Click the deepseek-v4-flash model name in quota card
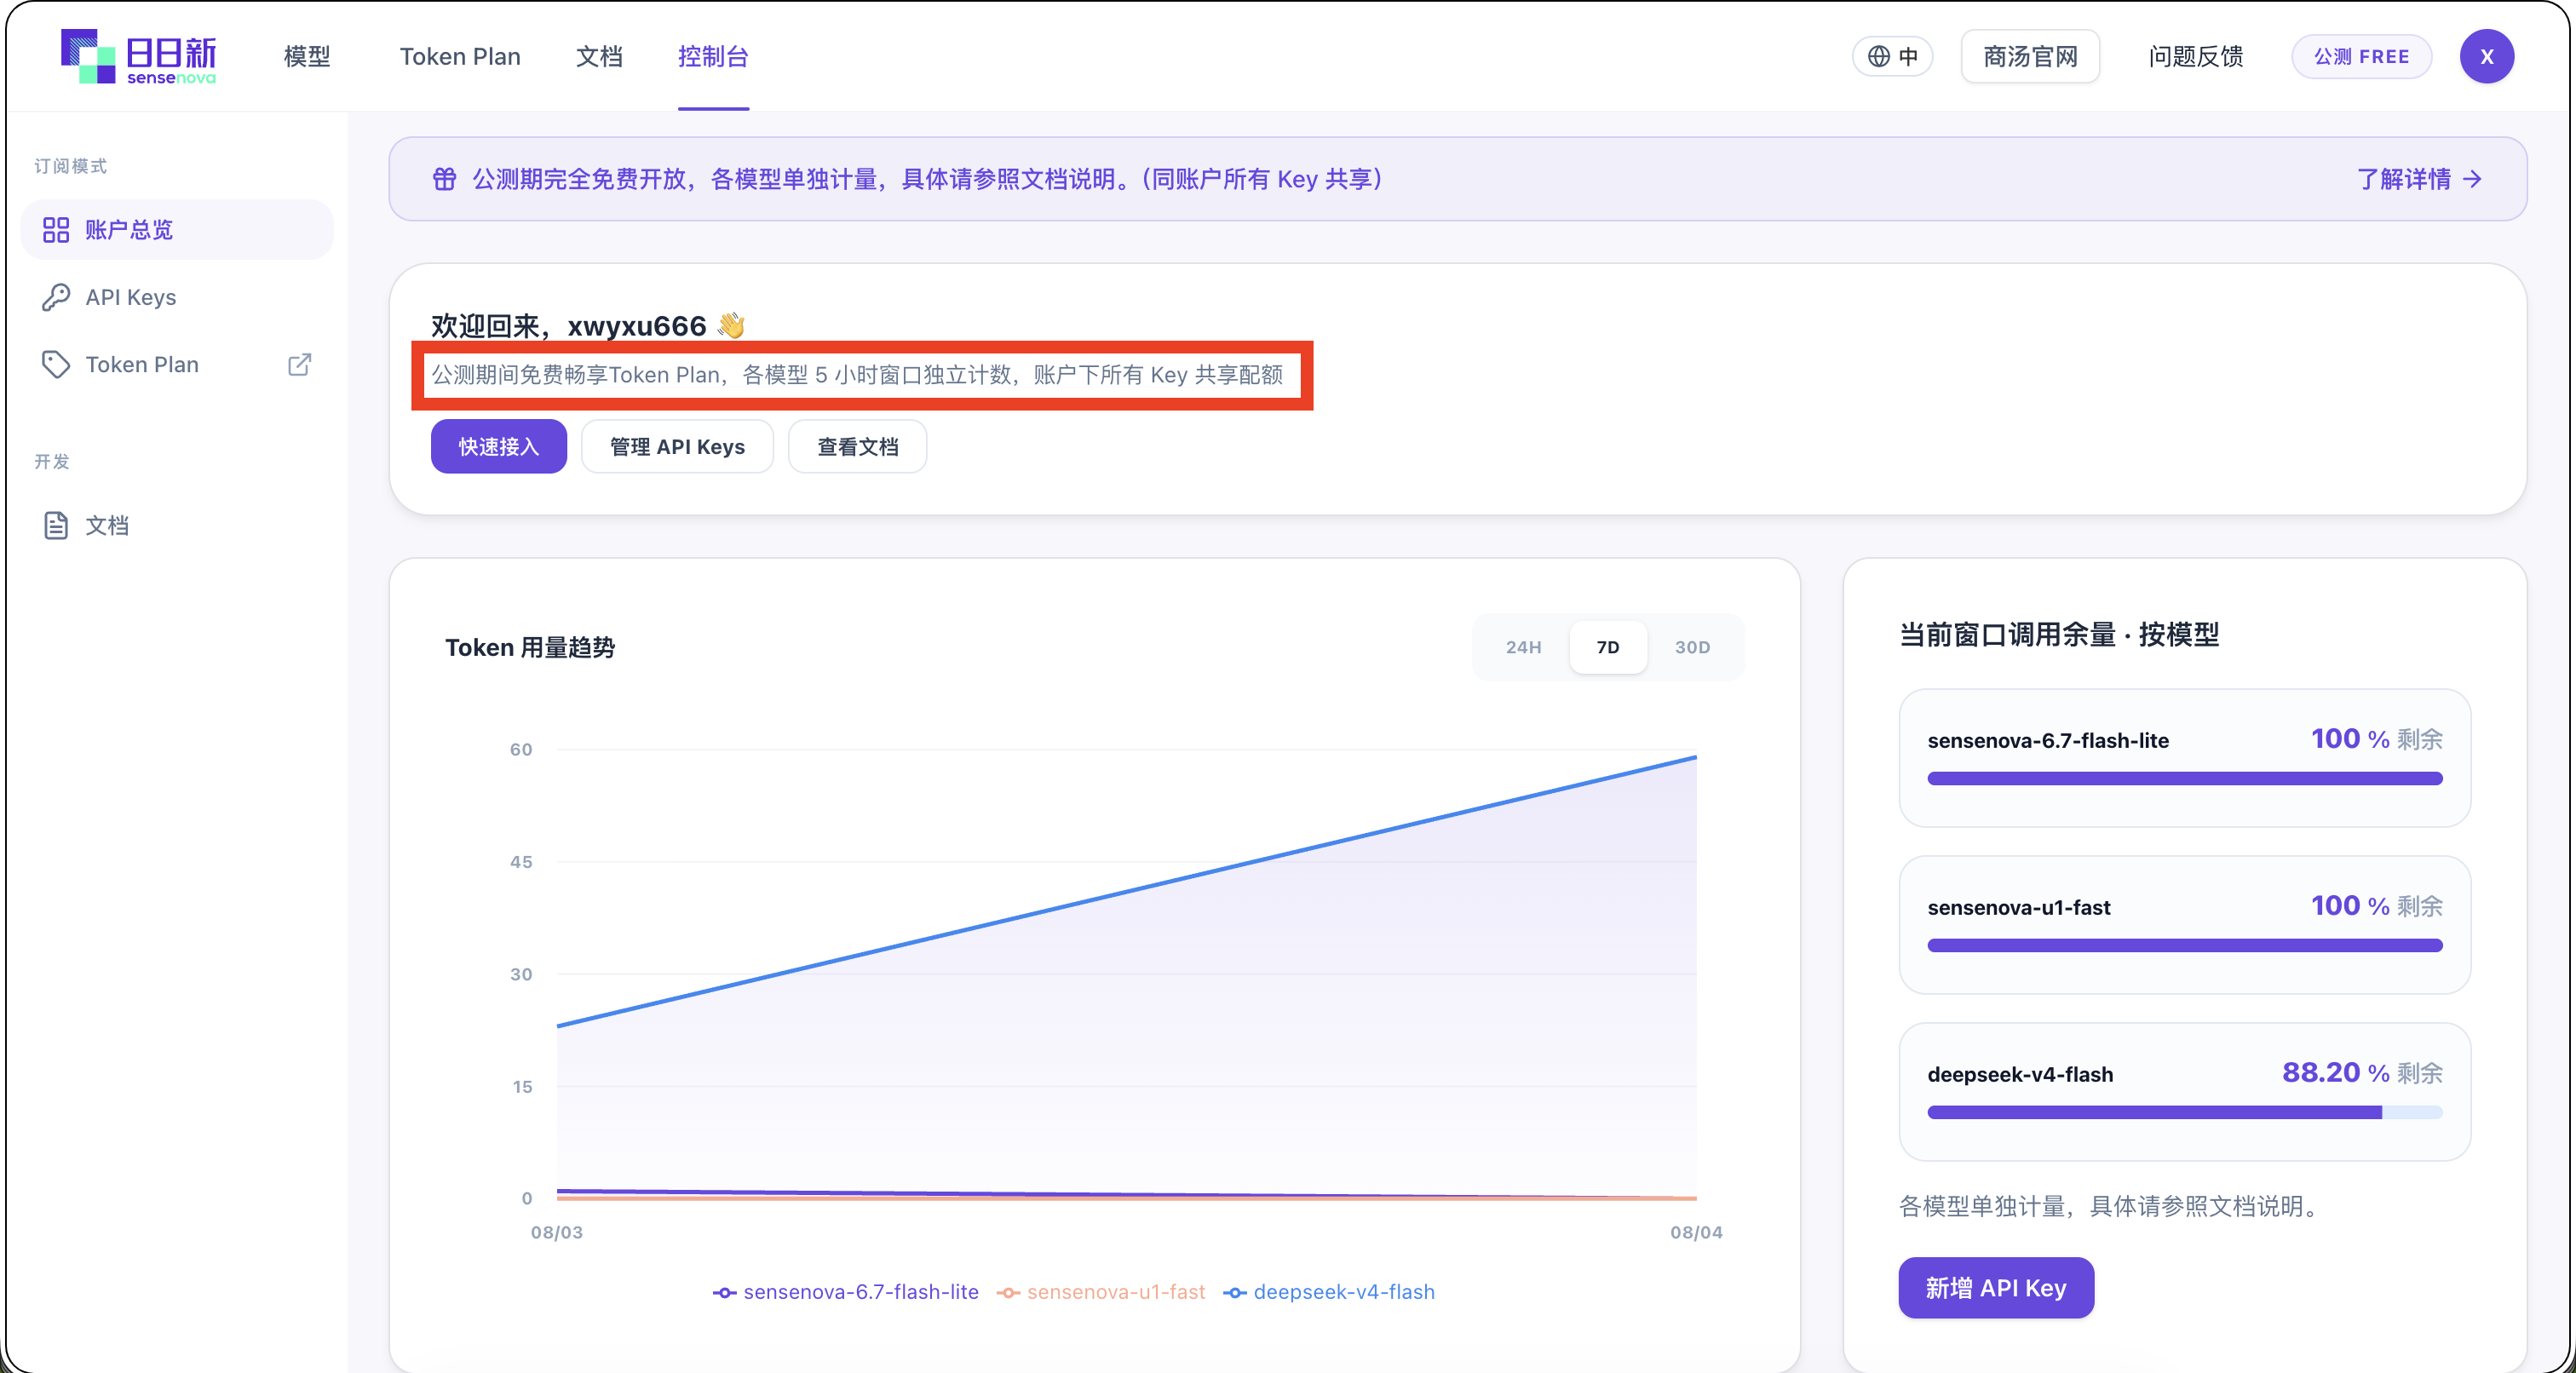 [x=2020, y=1074]
